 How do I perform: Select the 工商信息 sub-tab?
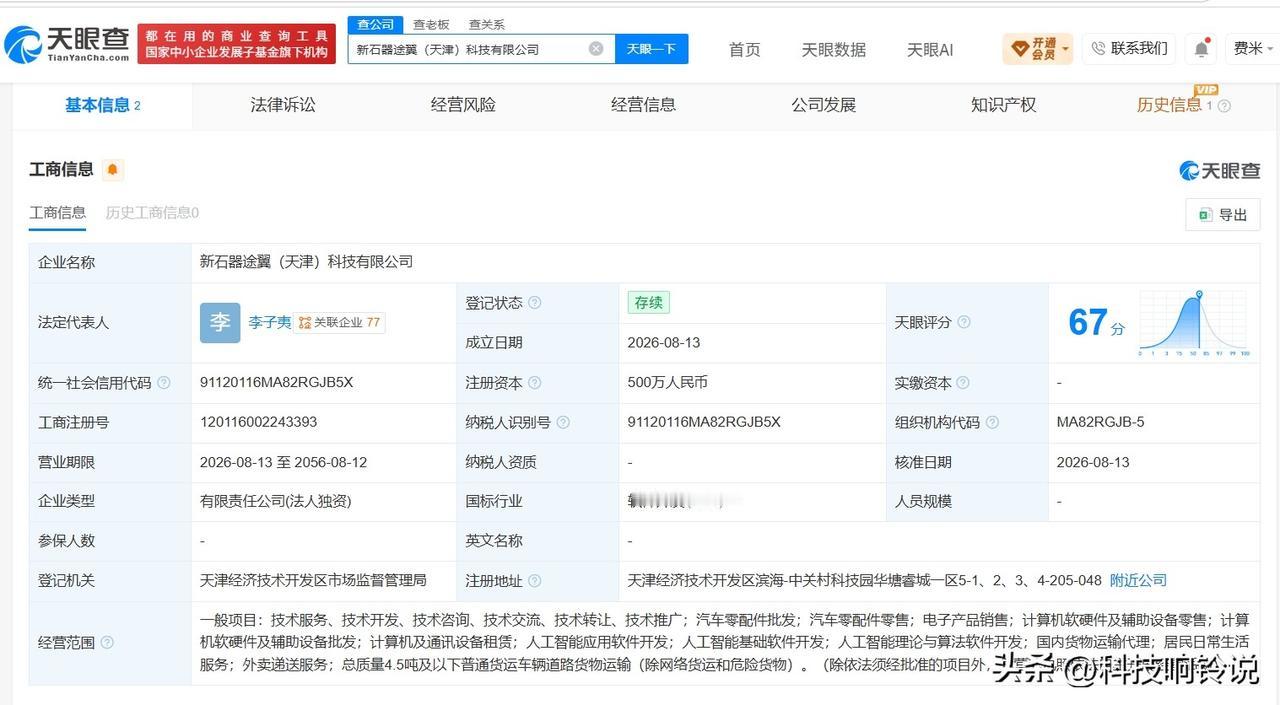[57, 213]
